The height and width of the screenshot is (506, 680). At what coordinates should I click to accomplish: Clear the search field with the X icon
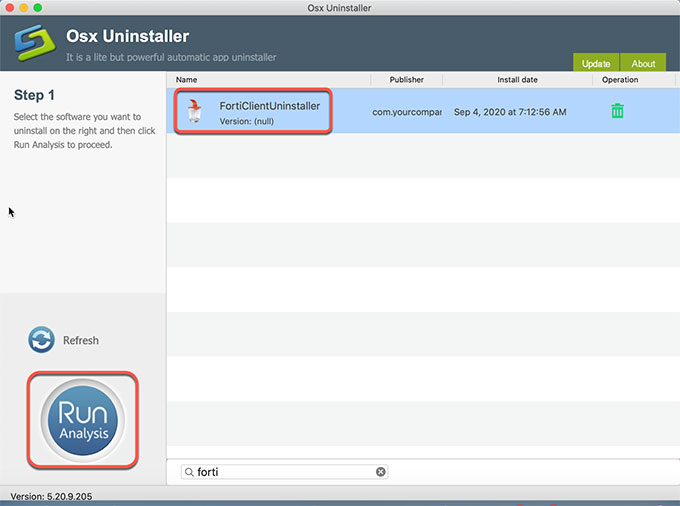click(380, 472)
